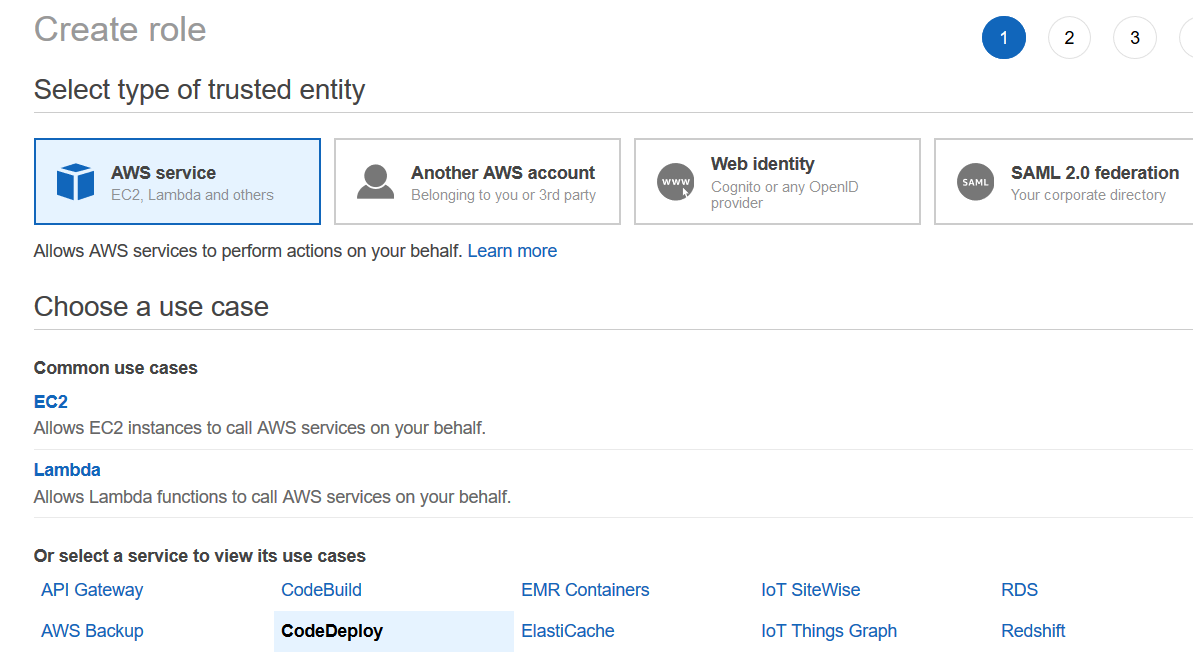This screenshot has height=662, width=1193.
Task: Select the EC2 common use case
Action: [51, 402]
